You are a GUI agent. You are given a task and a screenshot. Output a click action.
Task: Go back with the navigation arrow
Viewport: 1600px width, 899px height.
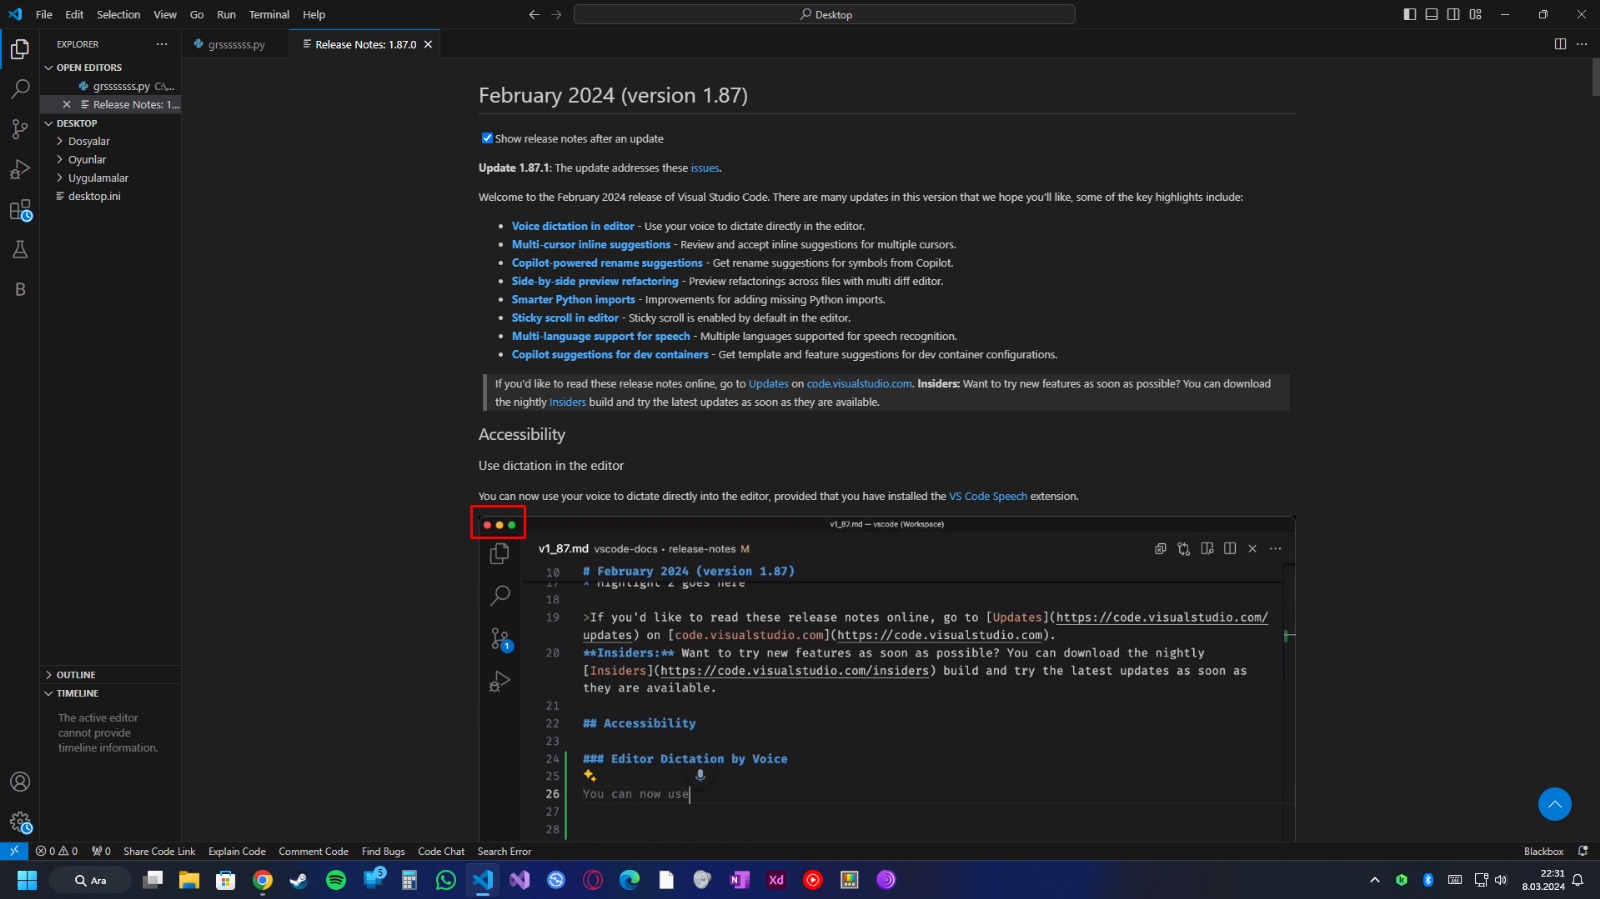point(534,14)
